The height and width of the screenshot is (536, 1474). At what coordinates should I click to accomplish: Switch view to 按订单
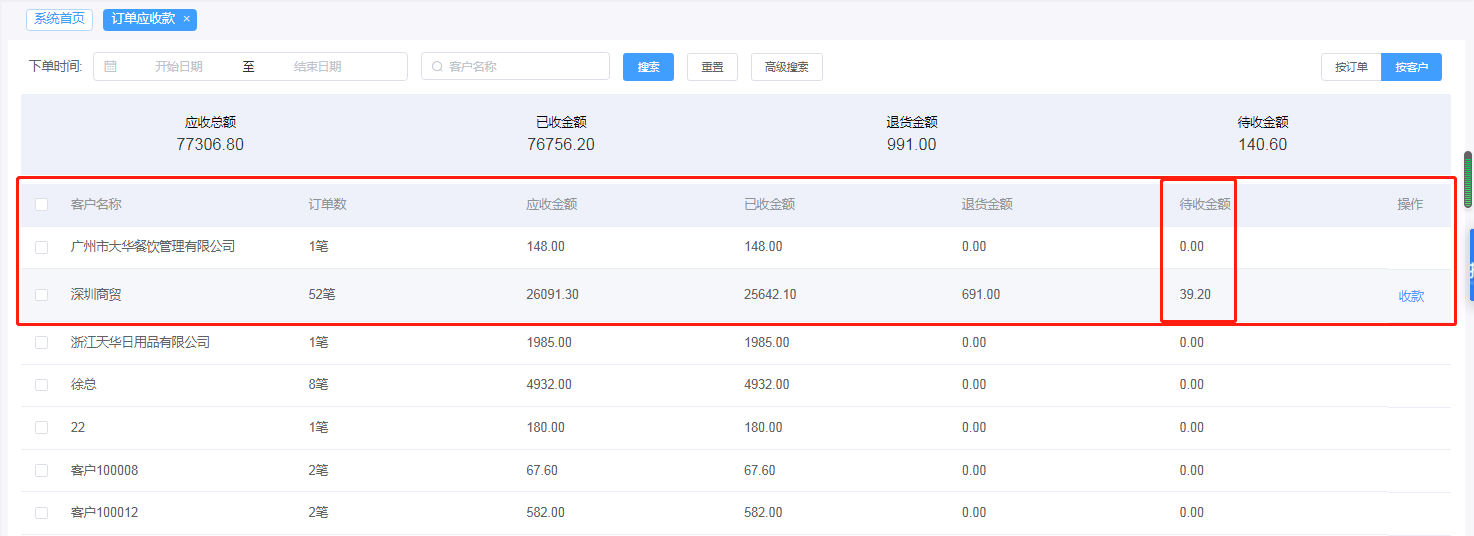[x=1351, y=67]
